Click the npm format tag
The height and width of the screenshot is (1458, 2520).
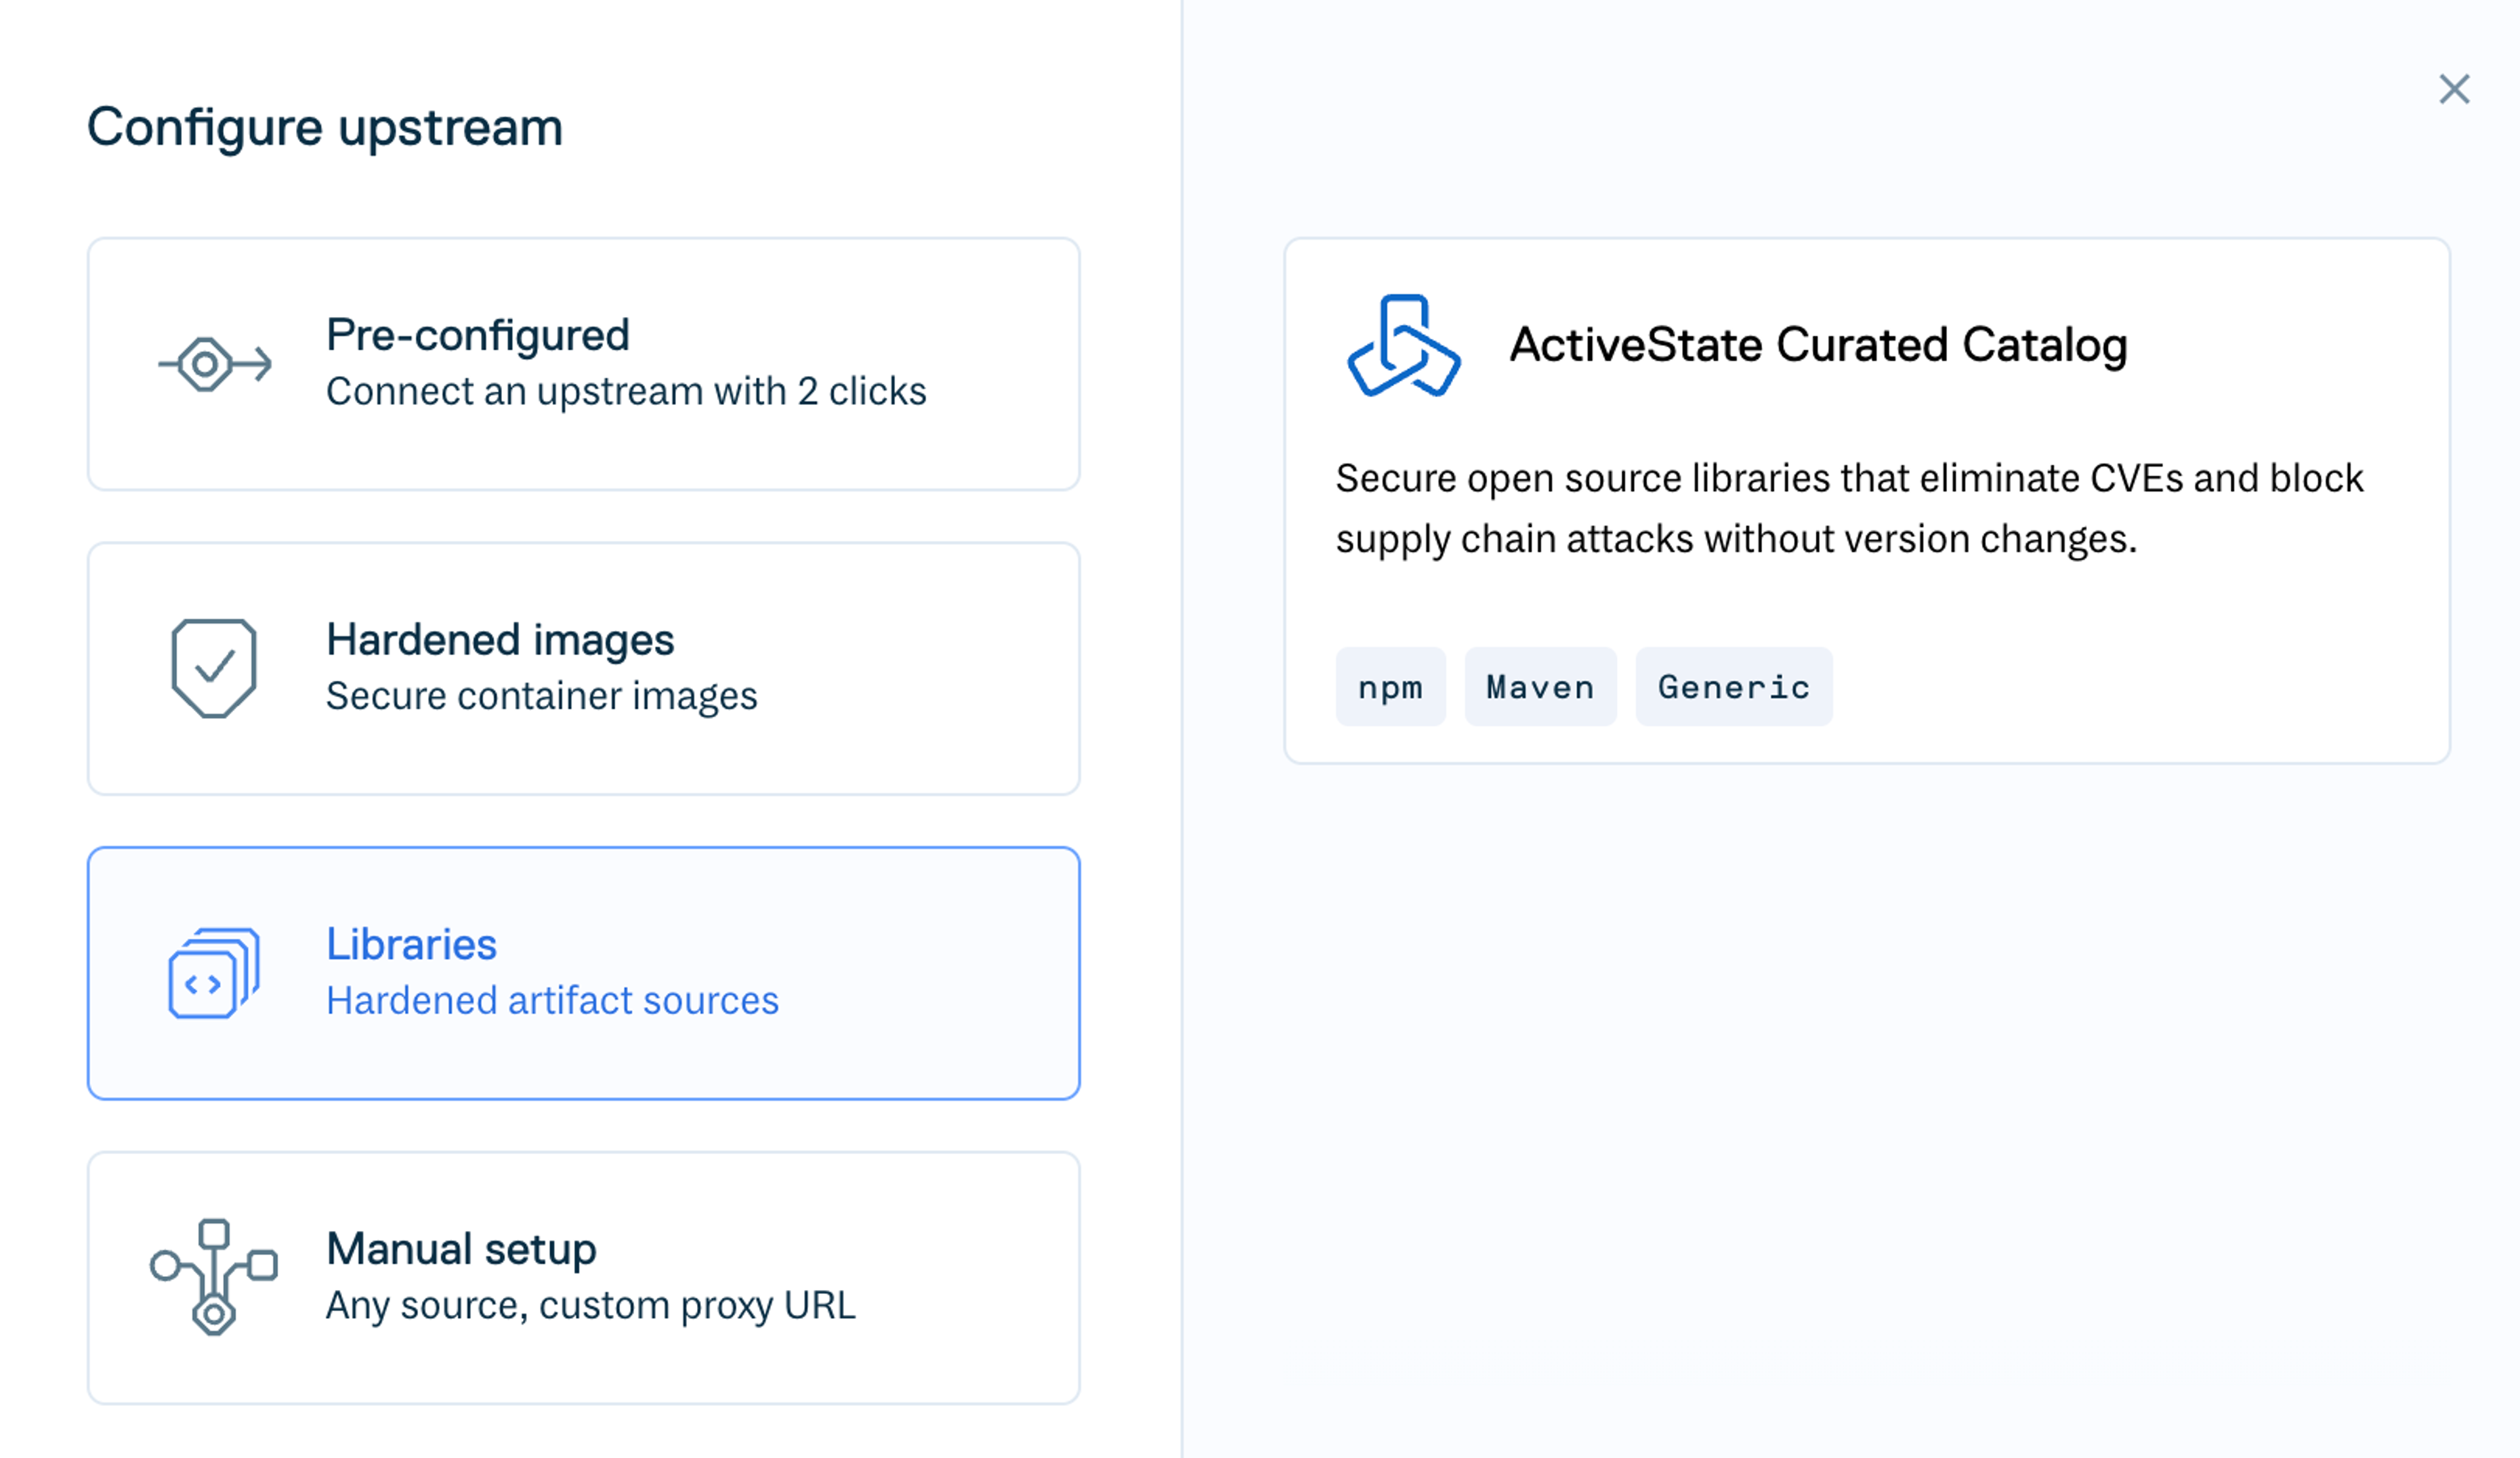pos(1390,687)
